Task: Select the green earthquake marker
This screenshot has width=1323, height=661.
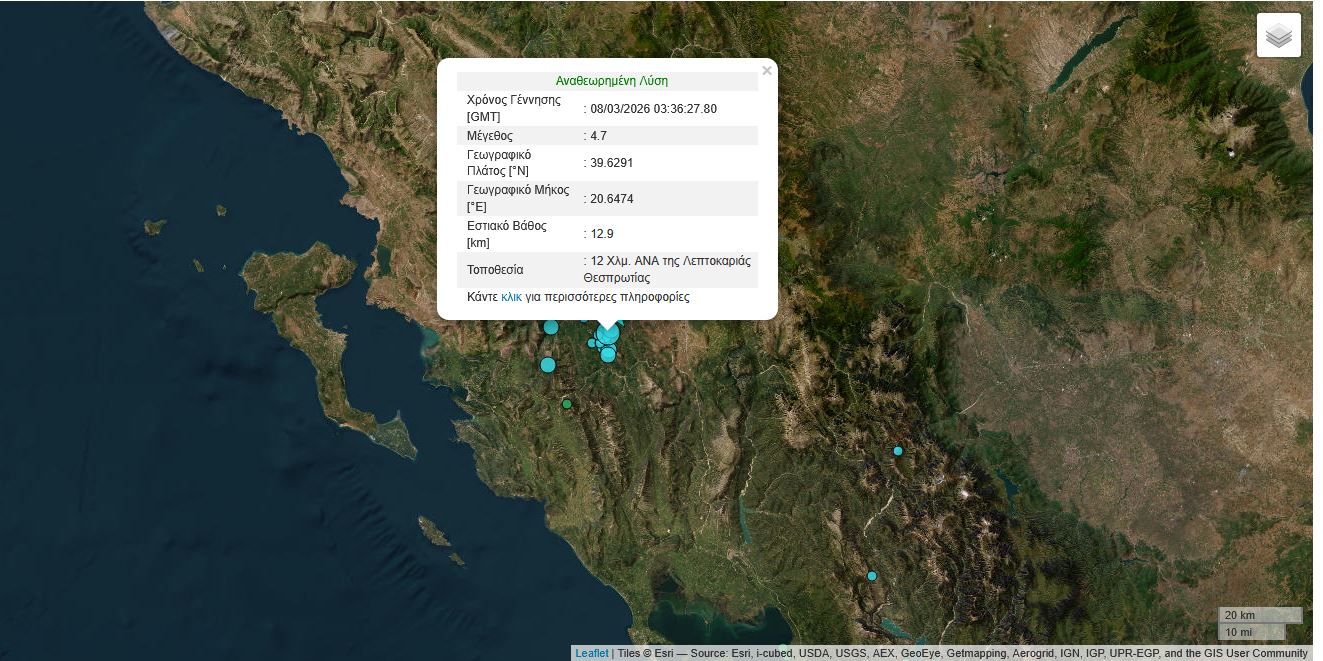Action: (x=567, y=404)
